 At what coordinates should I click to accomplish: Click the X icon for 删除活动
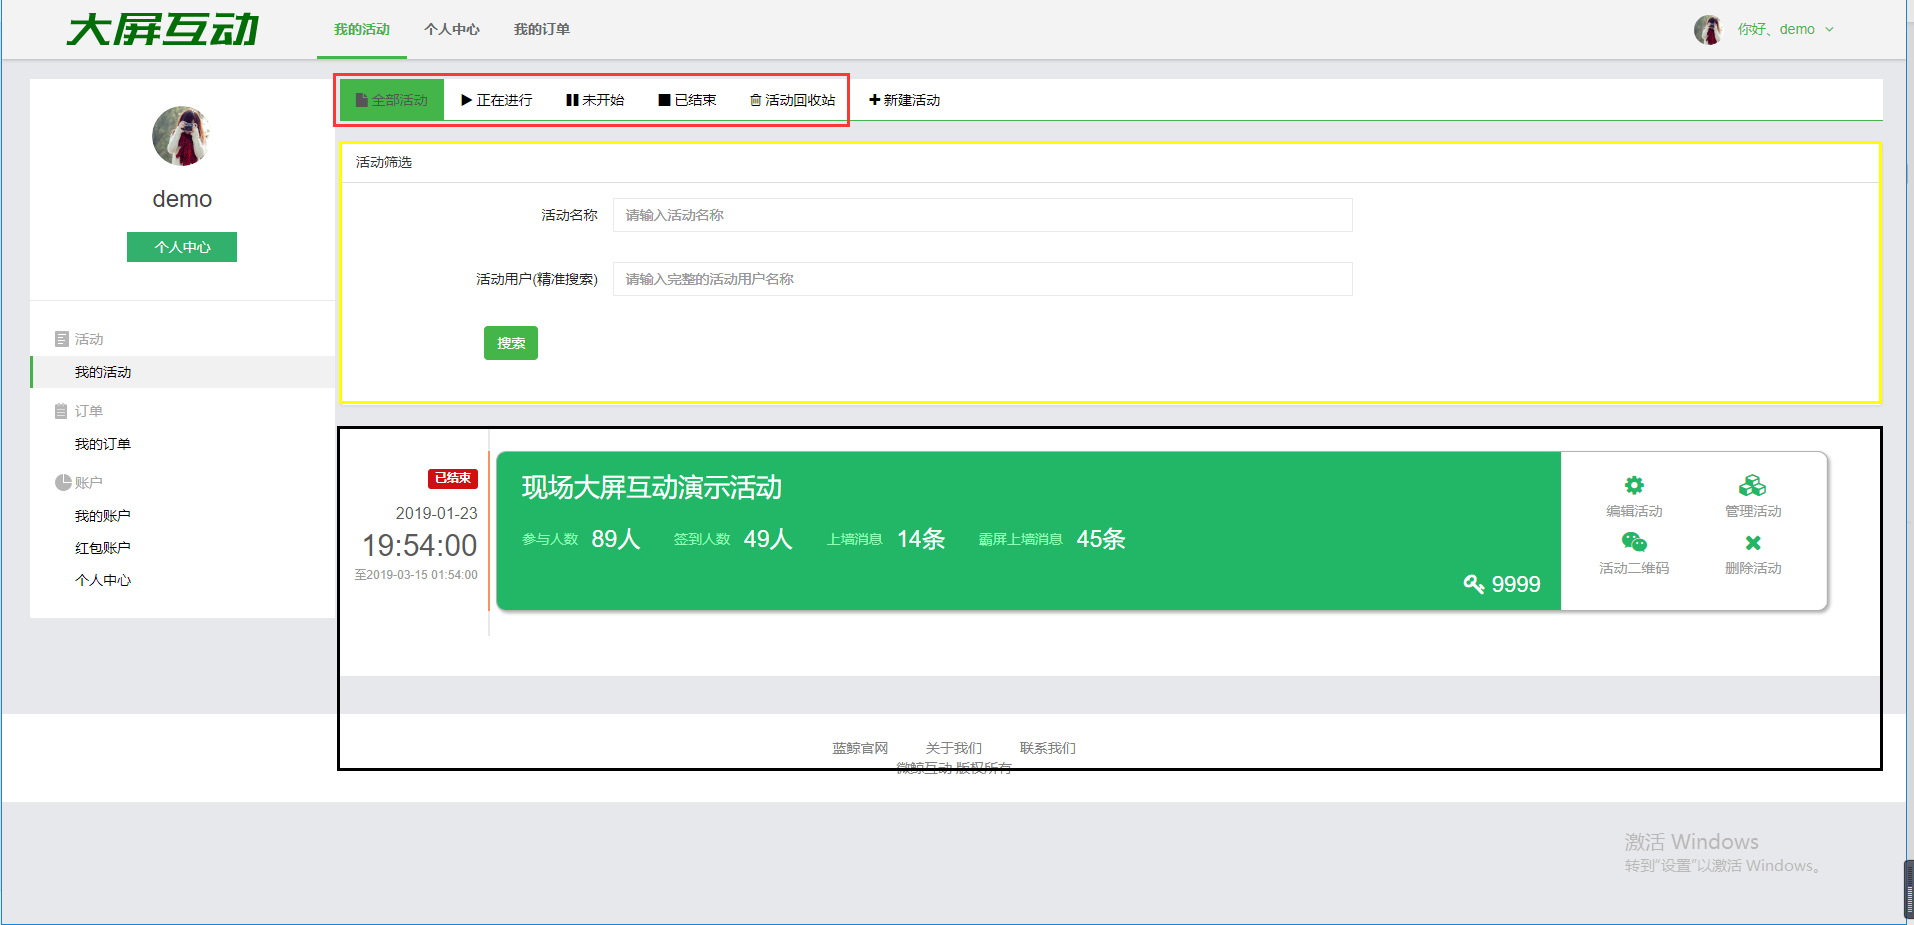coord(1752,543)
